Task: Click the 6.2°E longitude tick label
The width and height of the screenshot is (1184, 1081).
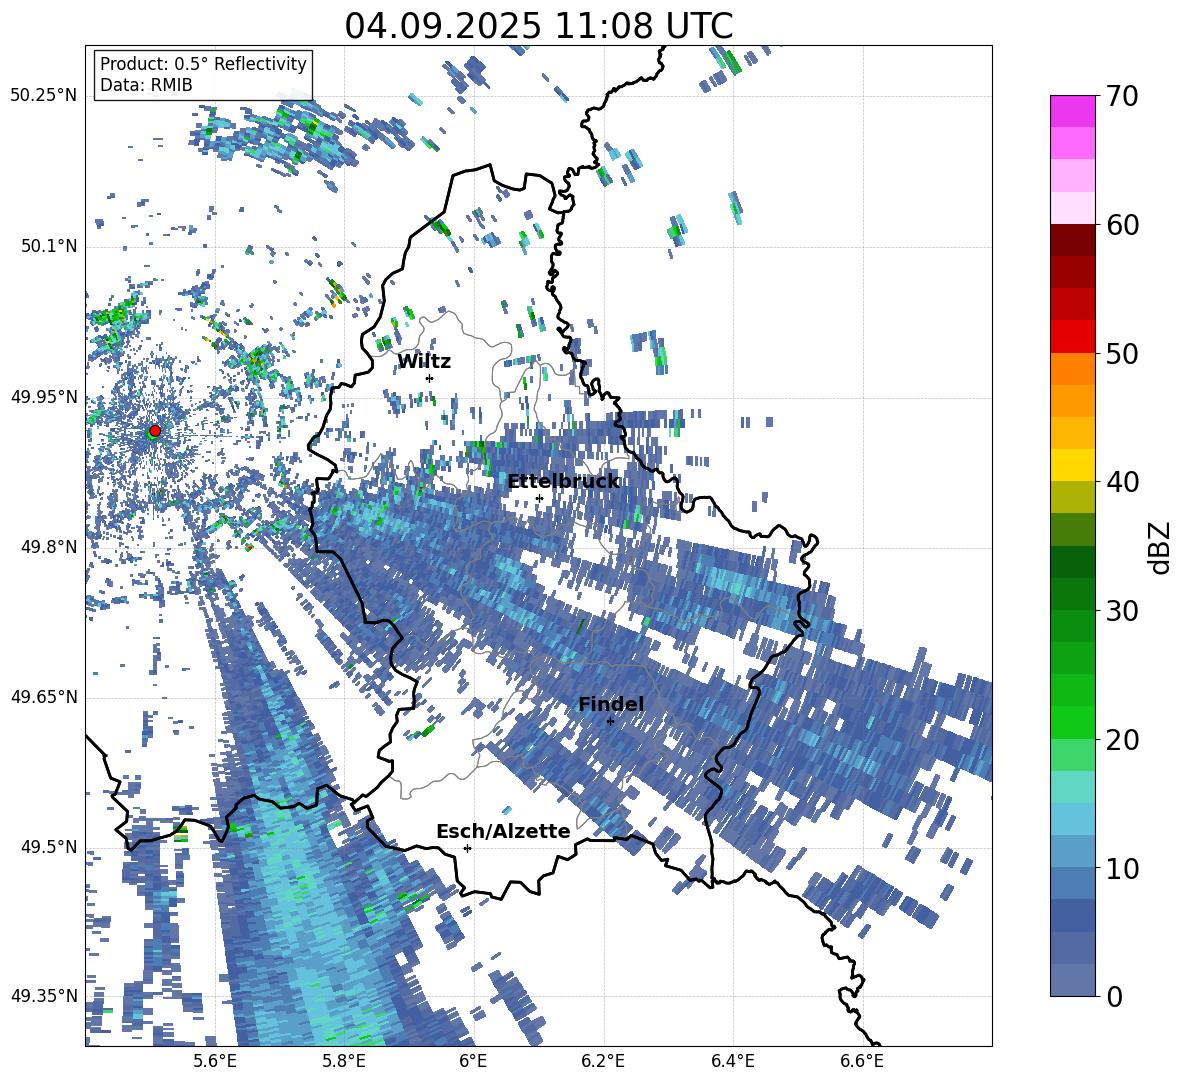Action: click(603, 1061)
